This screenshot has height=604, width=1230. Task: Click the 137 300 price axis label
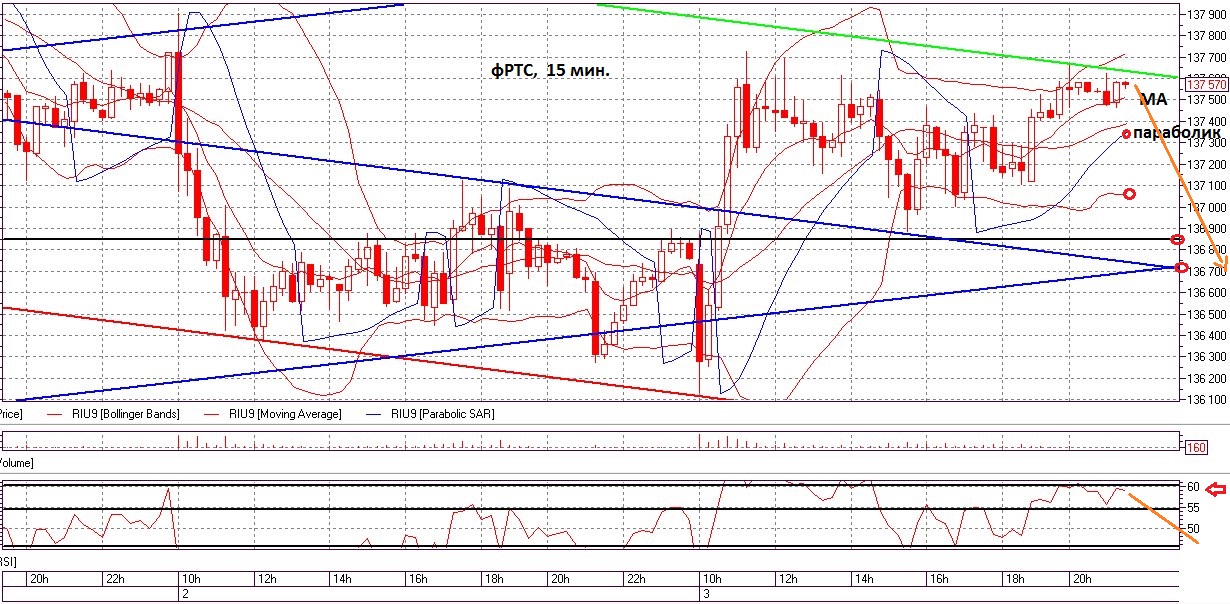(x=1205, y=142)
